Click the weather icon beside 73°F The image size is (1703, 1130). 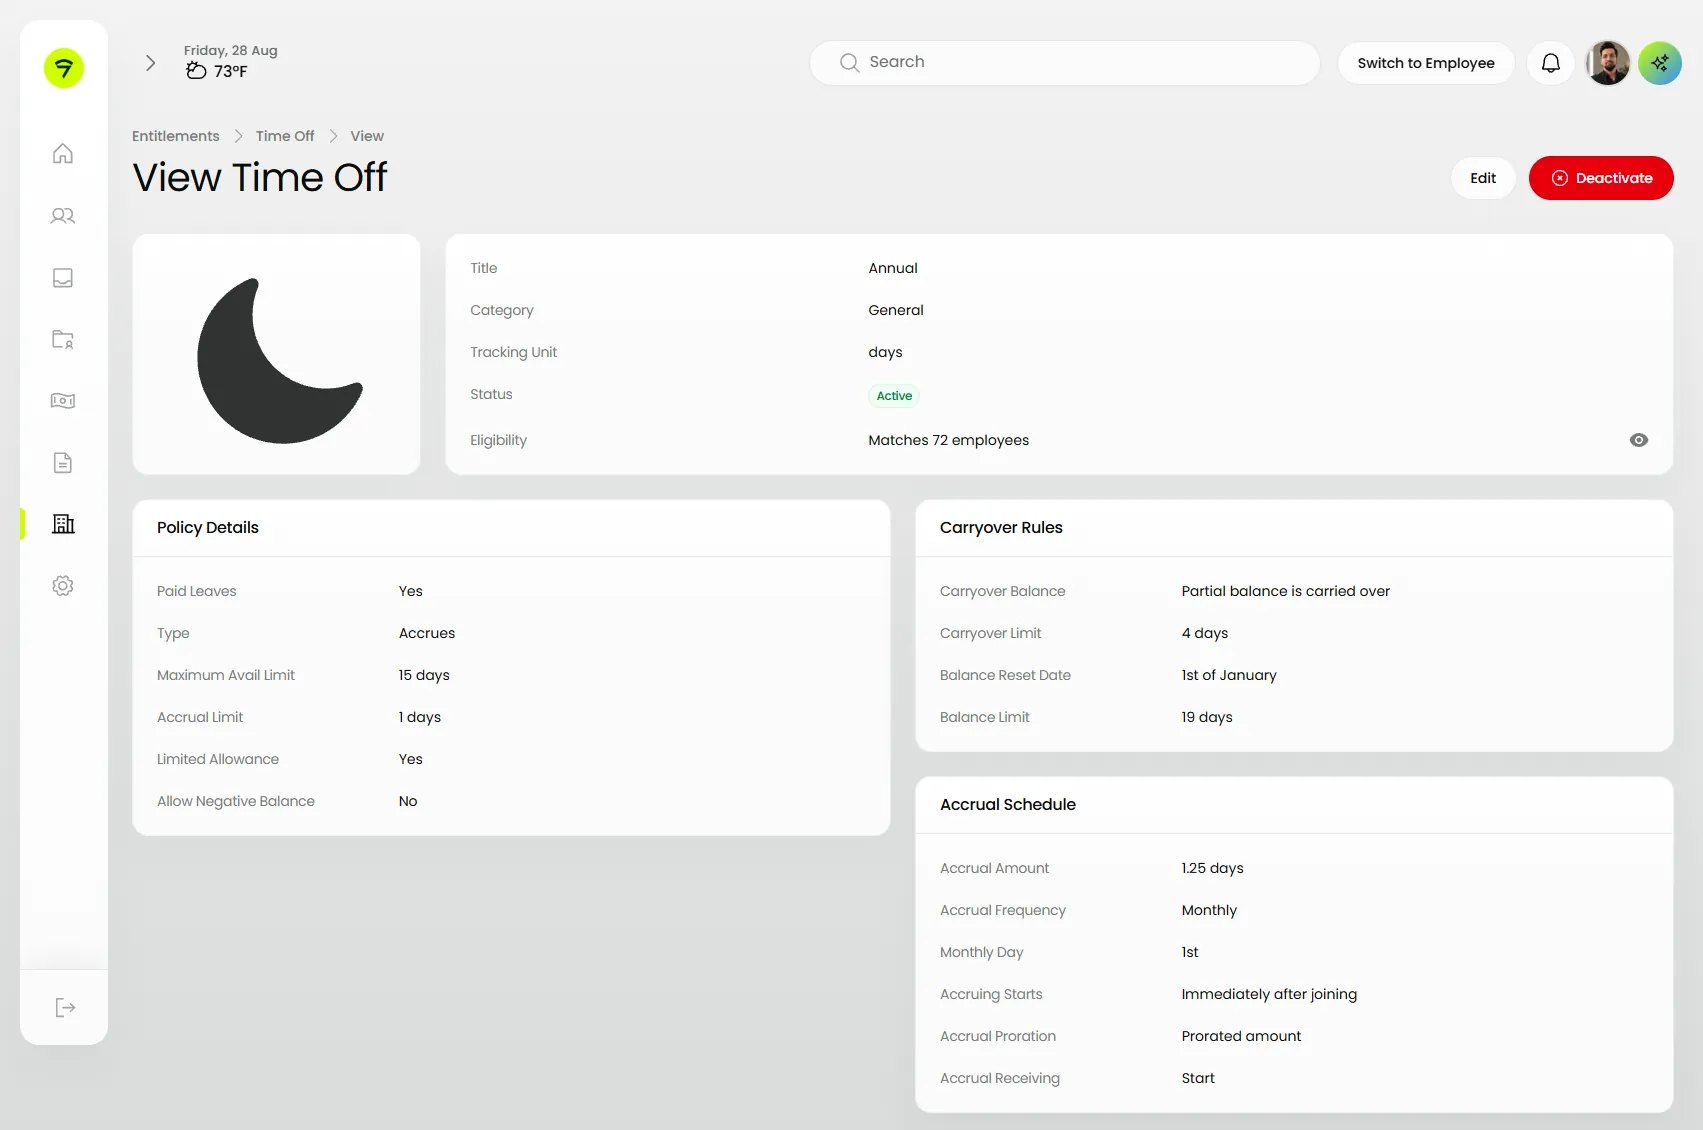coord(196,71)
